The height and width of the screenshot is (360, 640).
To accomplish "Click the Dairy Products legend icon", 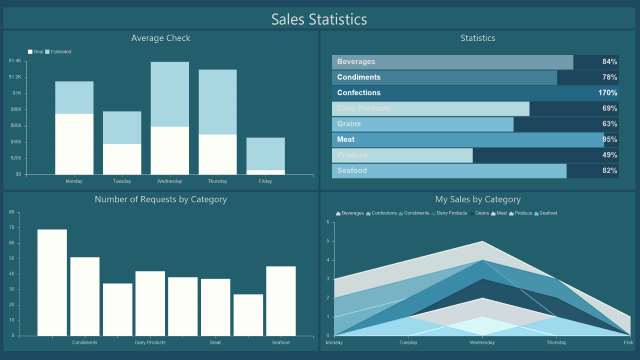I will pyautogui.click(x=433, y=213).
